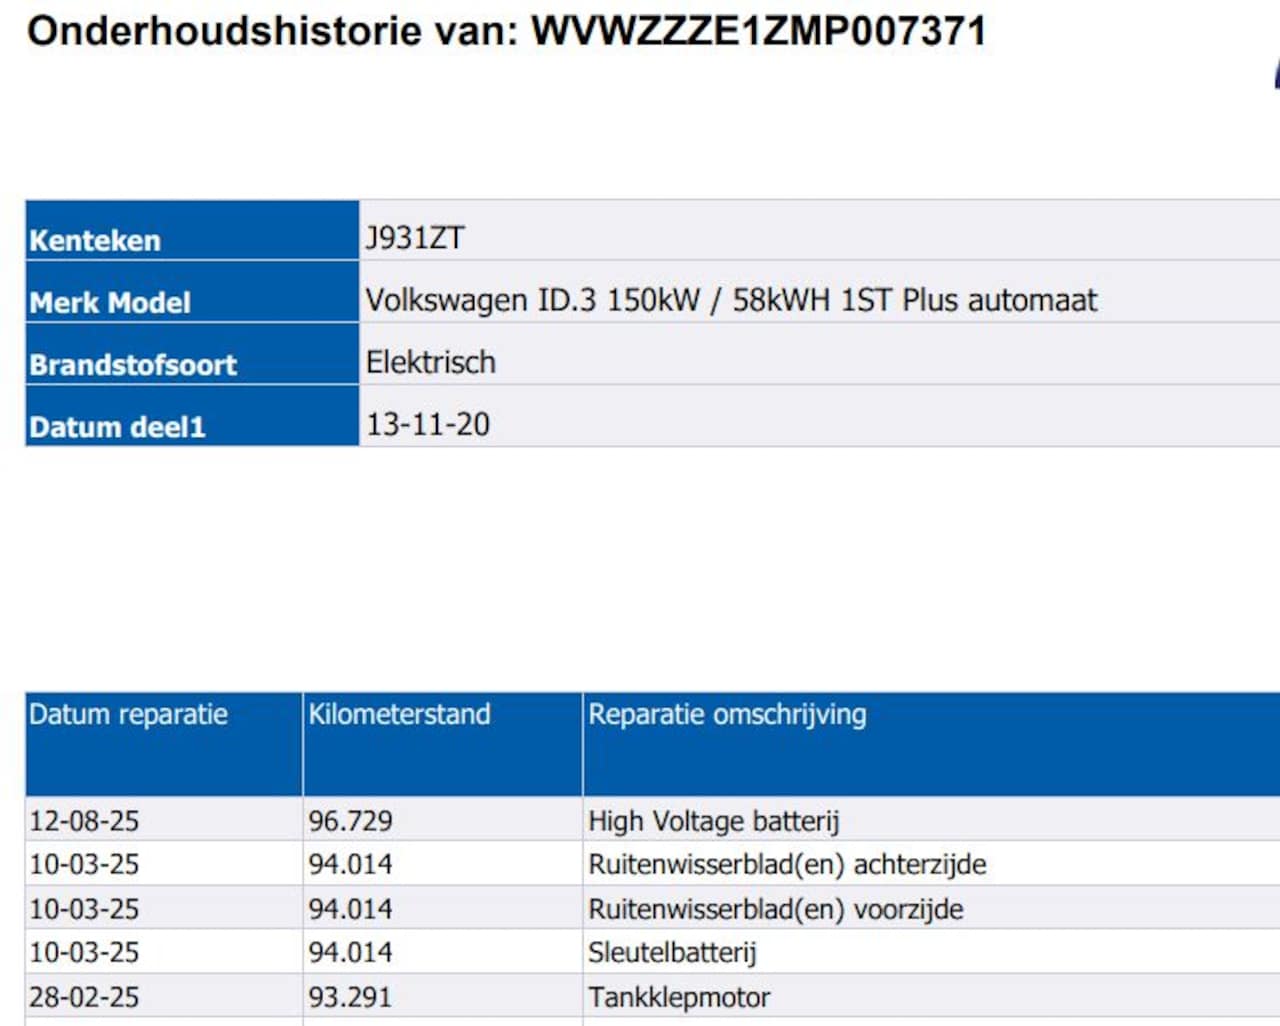1280x1026 pixels.
Task: Select the Tankklepmotor repair entry
Action: tap(679, 997)
